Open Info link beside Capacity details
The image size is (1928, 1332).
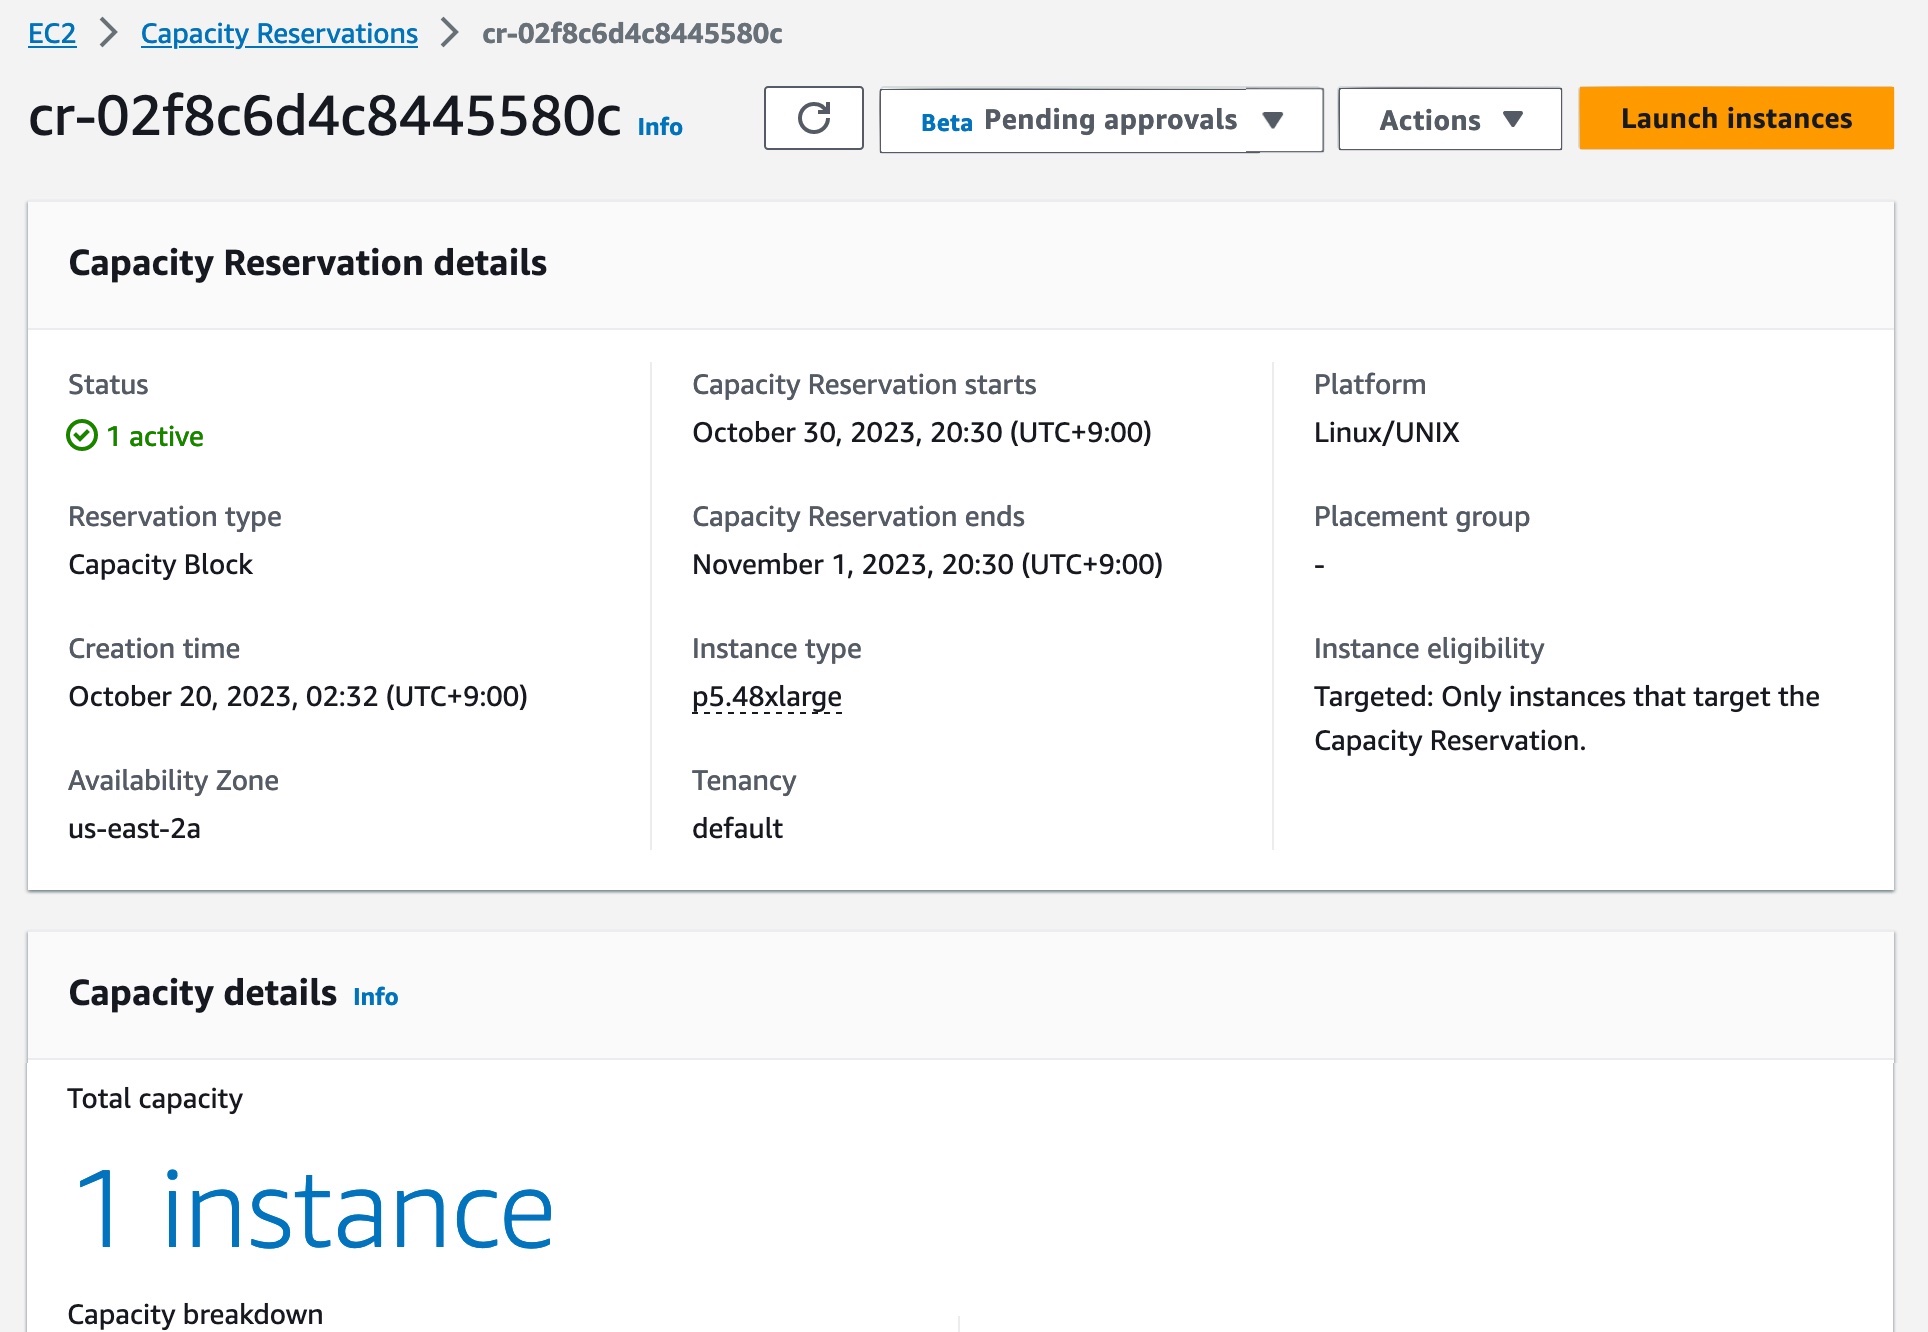(x=375, y=997)
